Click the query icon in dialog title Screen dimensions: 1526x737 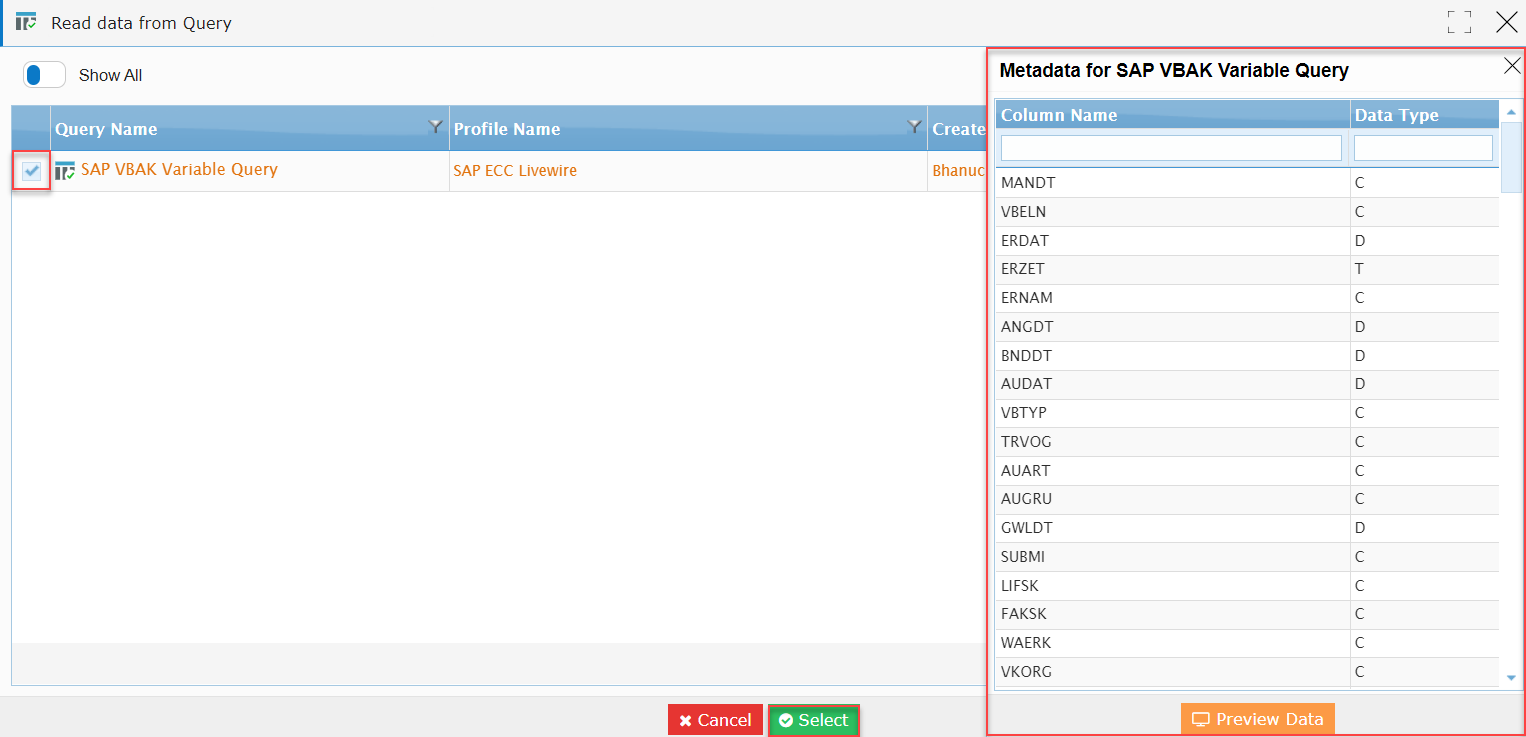pyautogui.click(x=26, y=21)
